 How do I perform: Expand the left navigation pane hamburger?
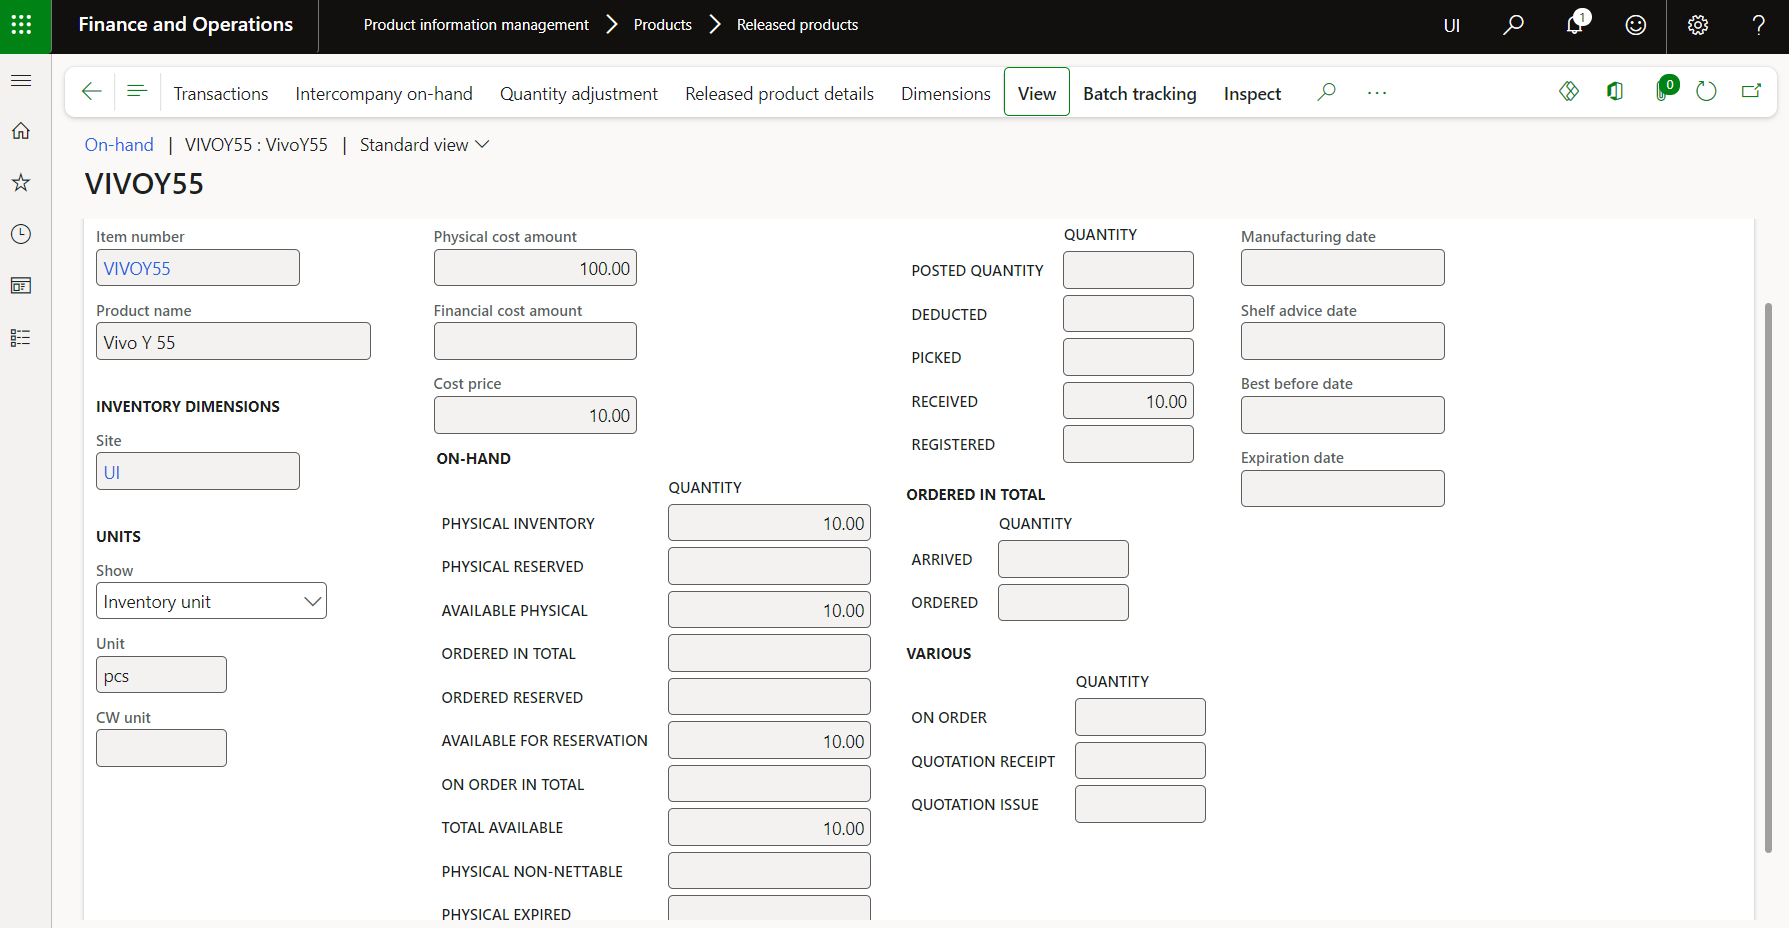point(21,80)
